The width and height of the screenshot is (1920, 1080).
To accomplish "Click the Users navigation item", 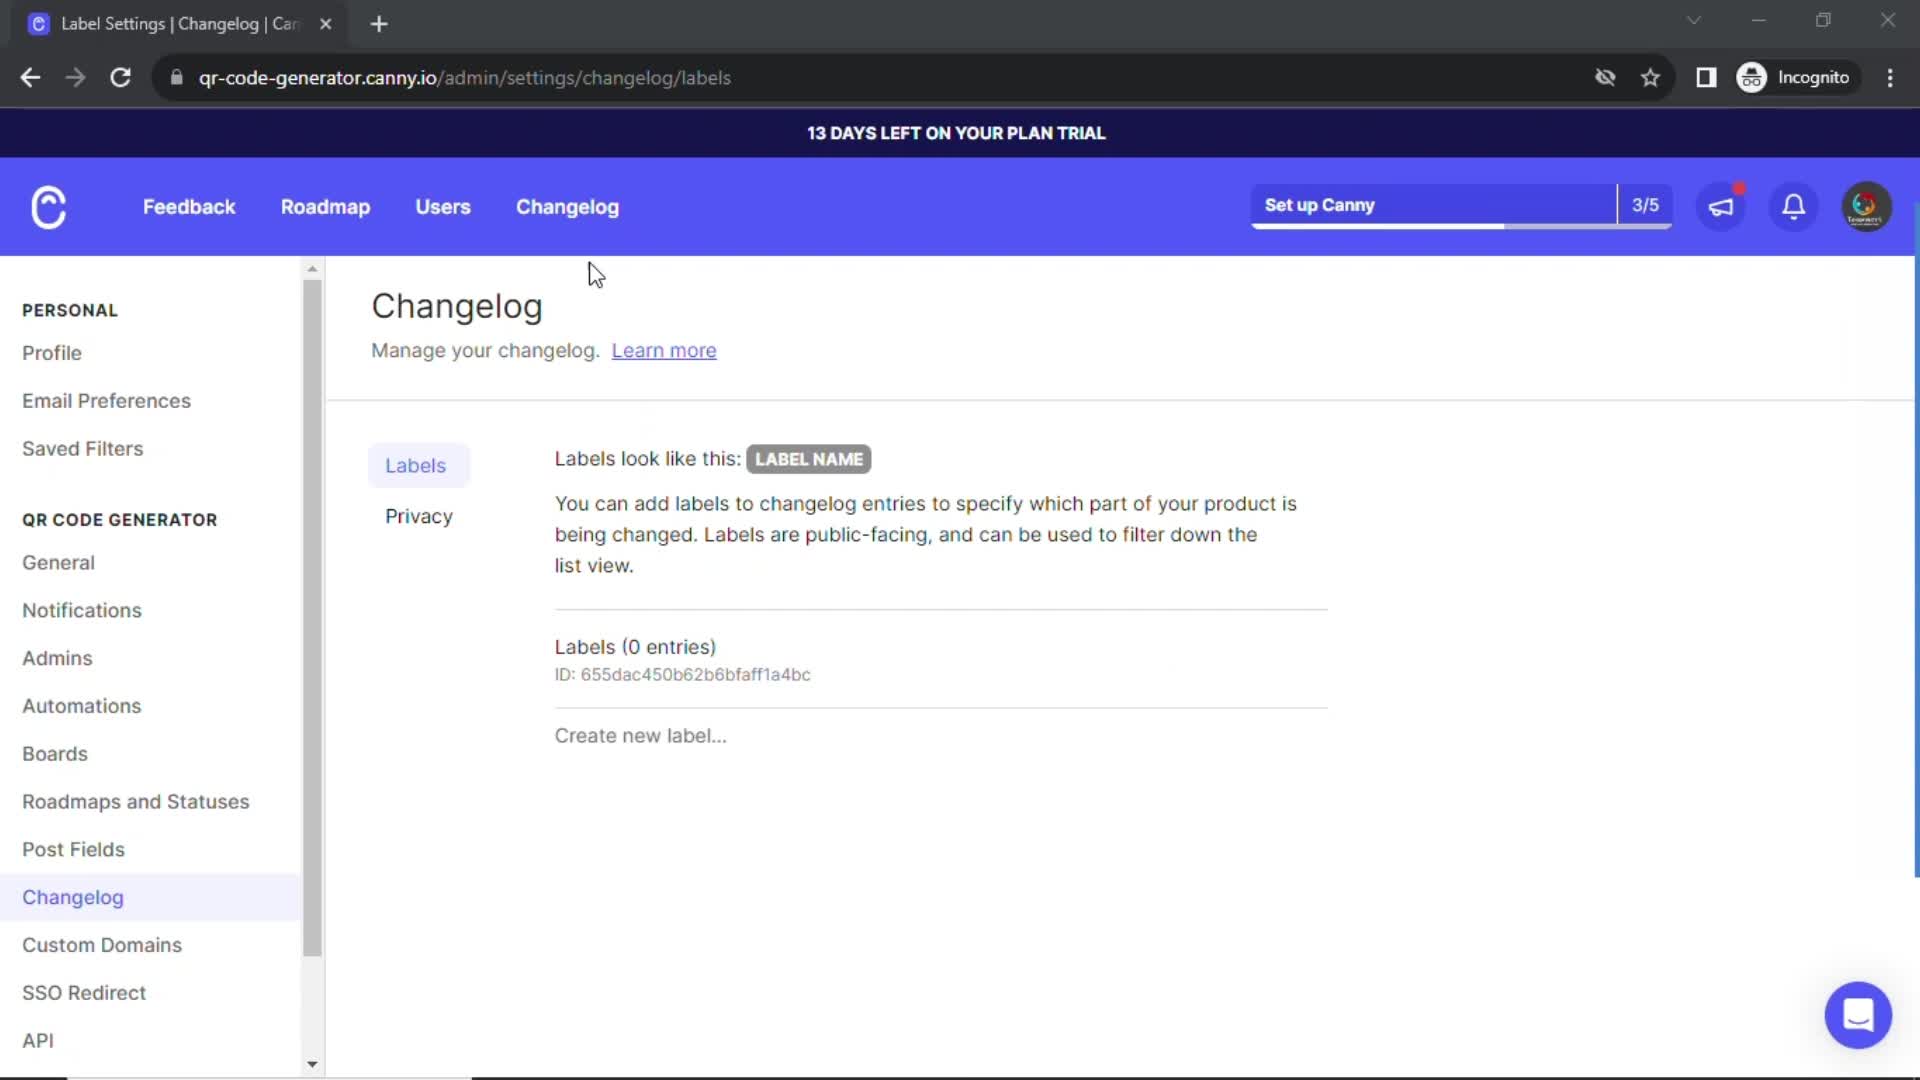I will 443,207.
